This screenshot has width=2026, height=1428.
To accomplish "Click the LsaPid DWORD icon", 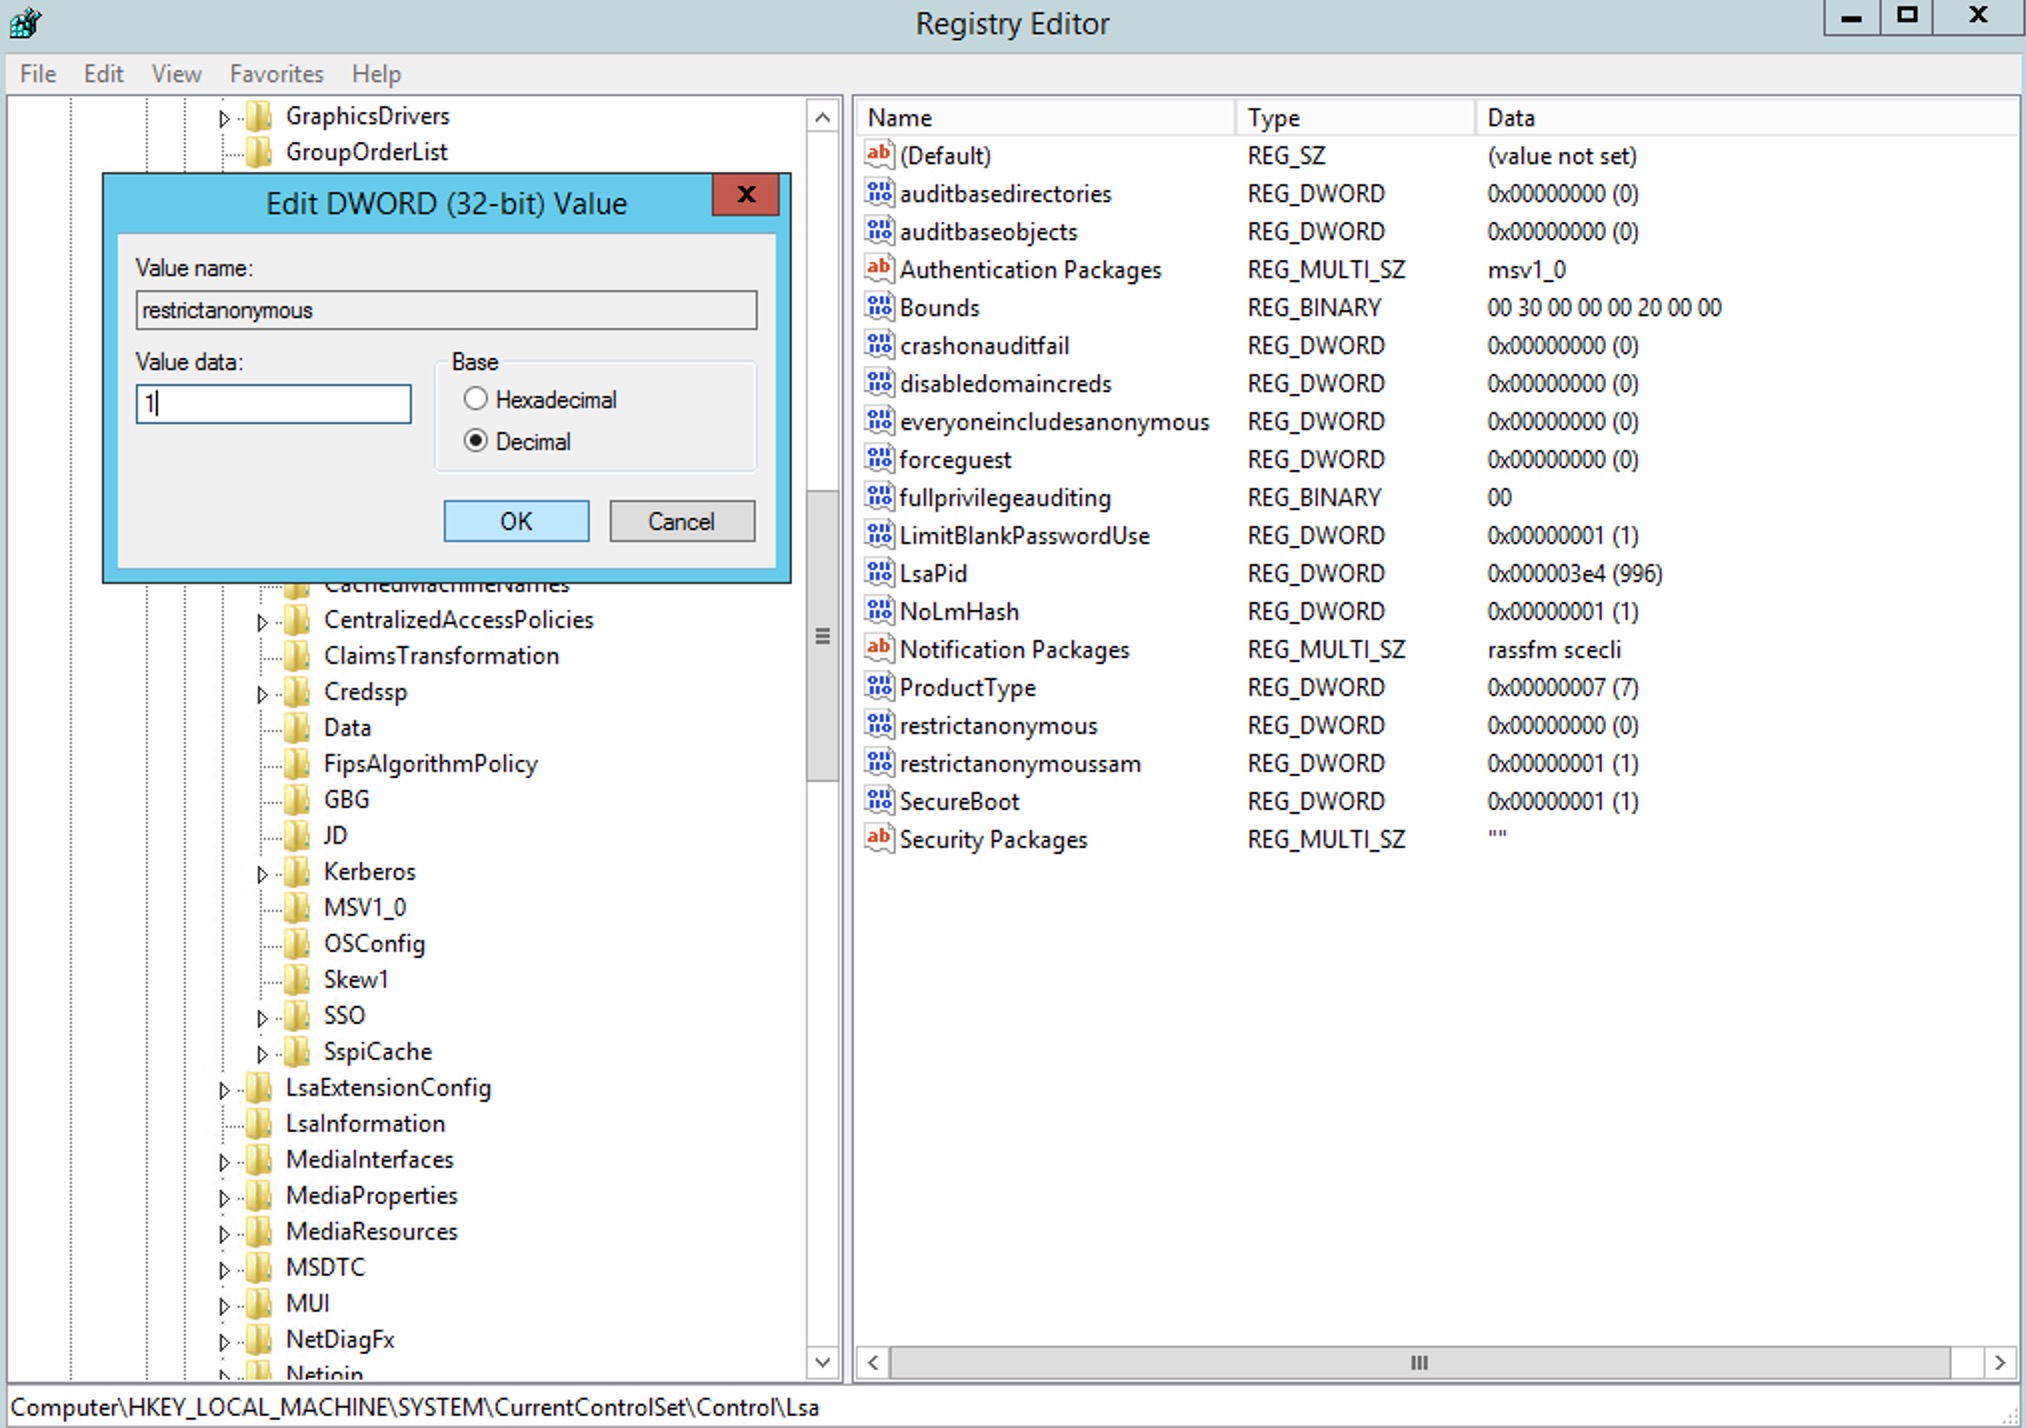I will 879,573.
